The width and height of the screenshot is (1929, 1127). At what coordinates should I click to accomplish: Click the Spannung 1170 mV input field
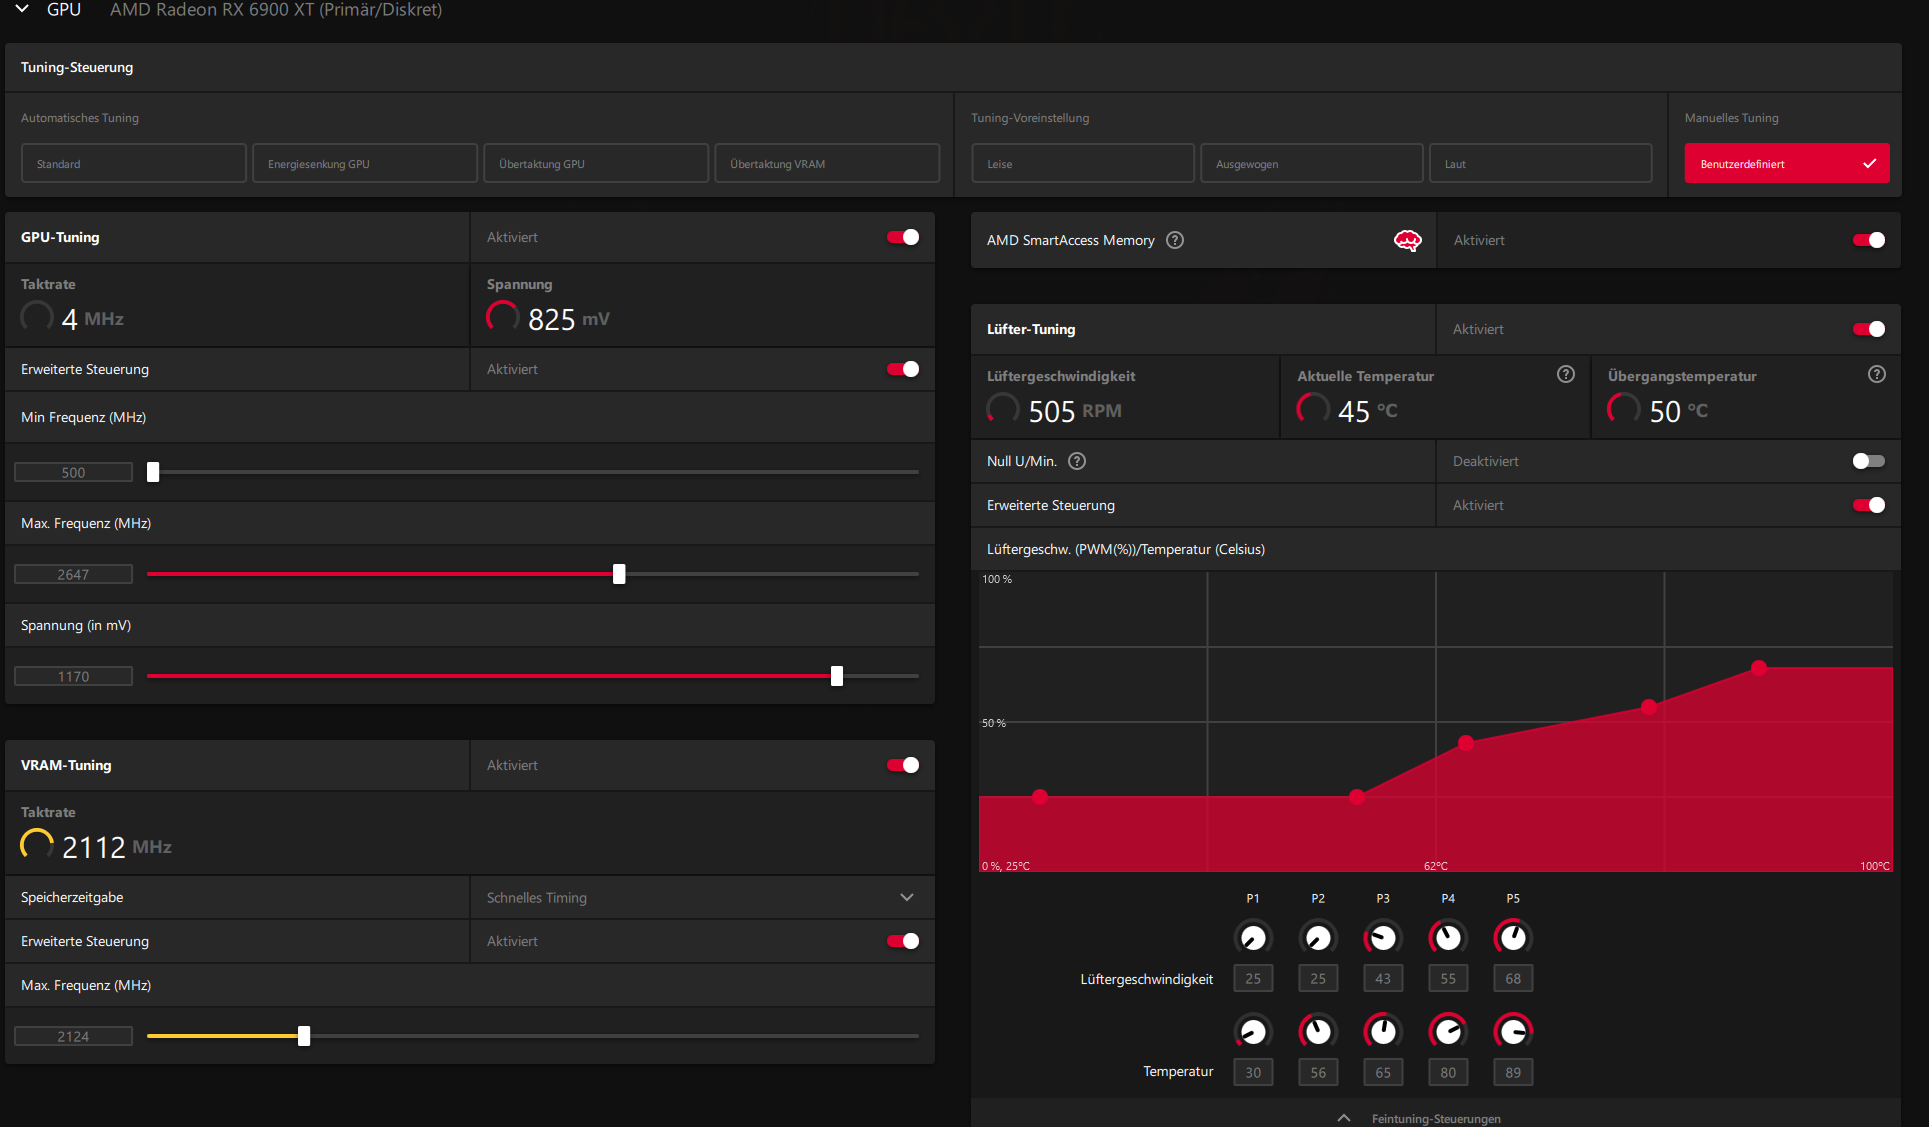pyautogui.click(x=73, y=676)
